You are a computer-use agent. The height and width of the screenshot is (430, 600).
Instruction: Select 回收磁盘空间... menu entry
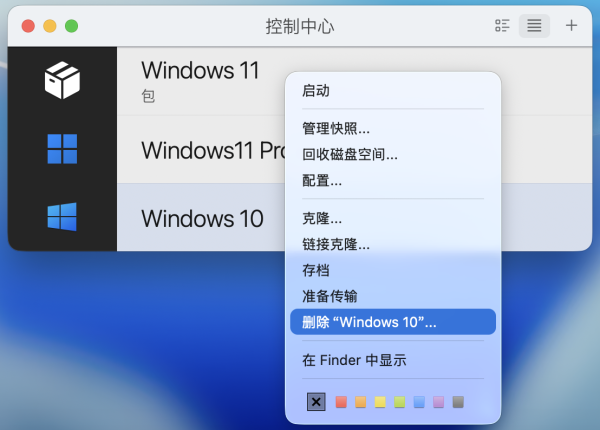coord(350,154)
